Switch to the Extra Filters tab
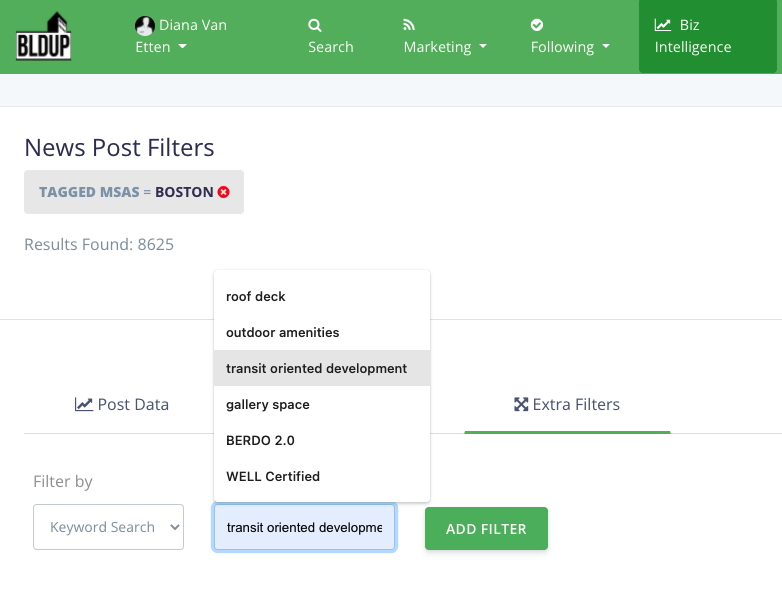 tap(567, 405)
